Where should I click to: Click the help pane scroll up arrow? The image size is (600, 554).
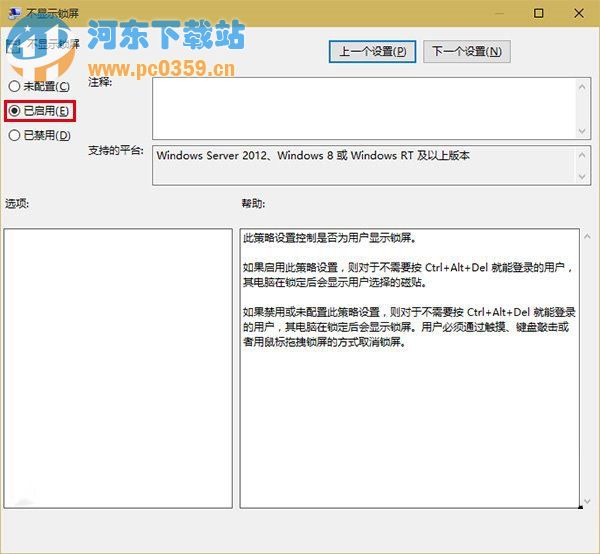tap(587, 236)
